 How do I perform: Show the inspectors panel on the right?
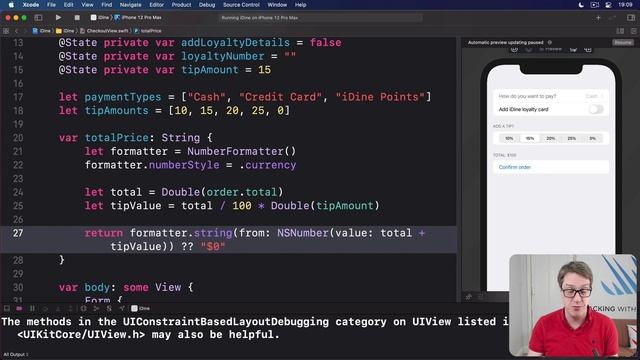click(x=631, y=18)
